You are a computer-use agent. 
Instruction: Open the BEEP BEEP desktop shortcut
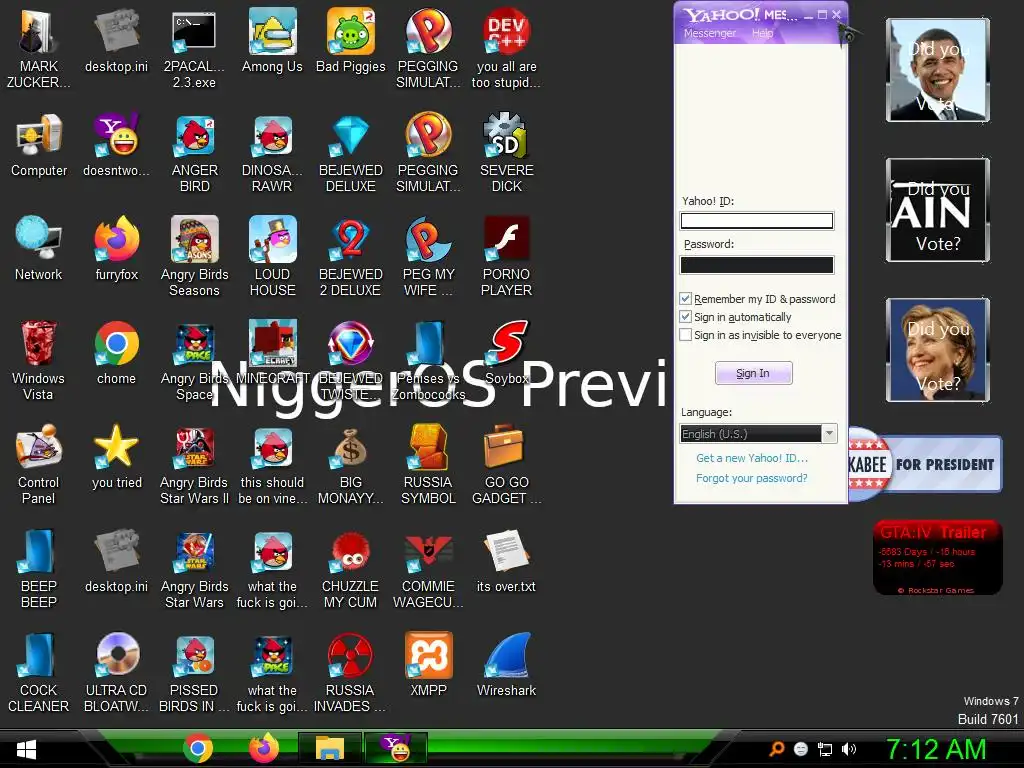click(x=39, y=568)
